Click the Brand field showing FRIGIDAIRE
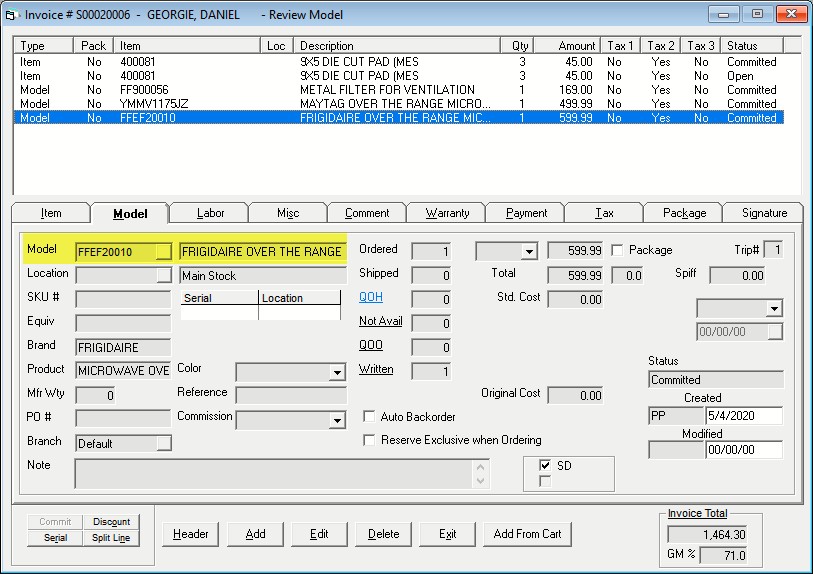 click(123, 347)
